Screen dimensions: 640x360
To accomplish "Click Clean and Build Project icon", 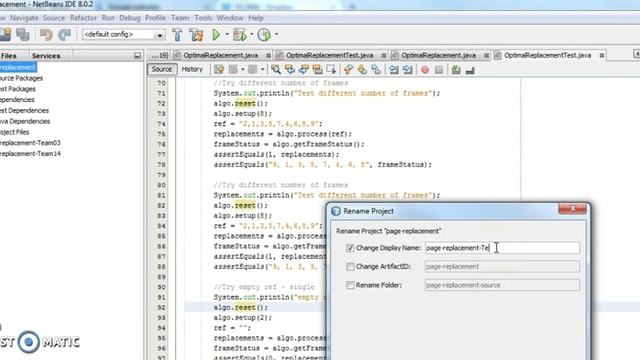I will [x=196, y=35].
